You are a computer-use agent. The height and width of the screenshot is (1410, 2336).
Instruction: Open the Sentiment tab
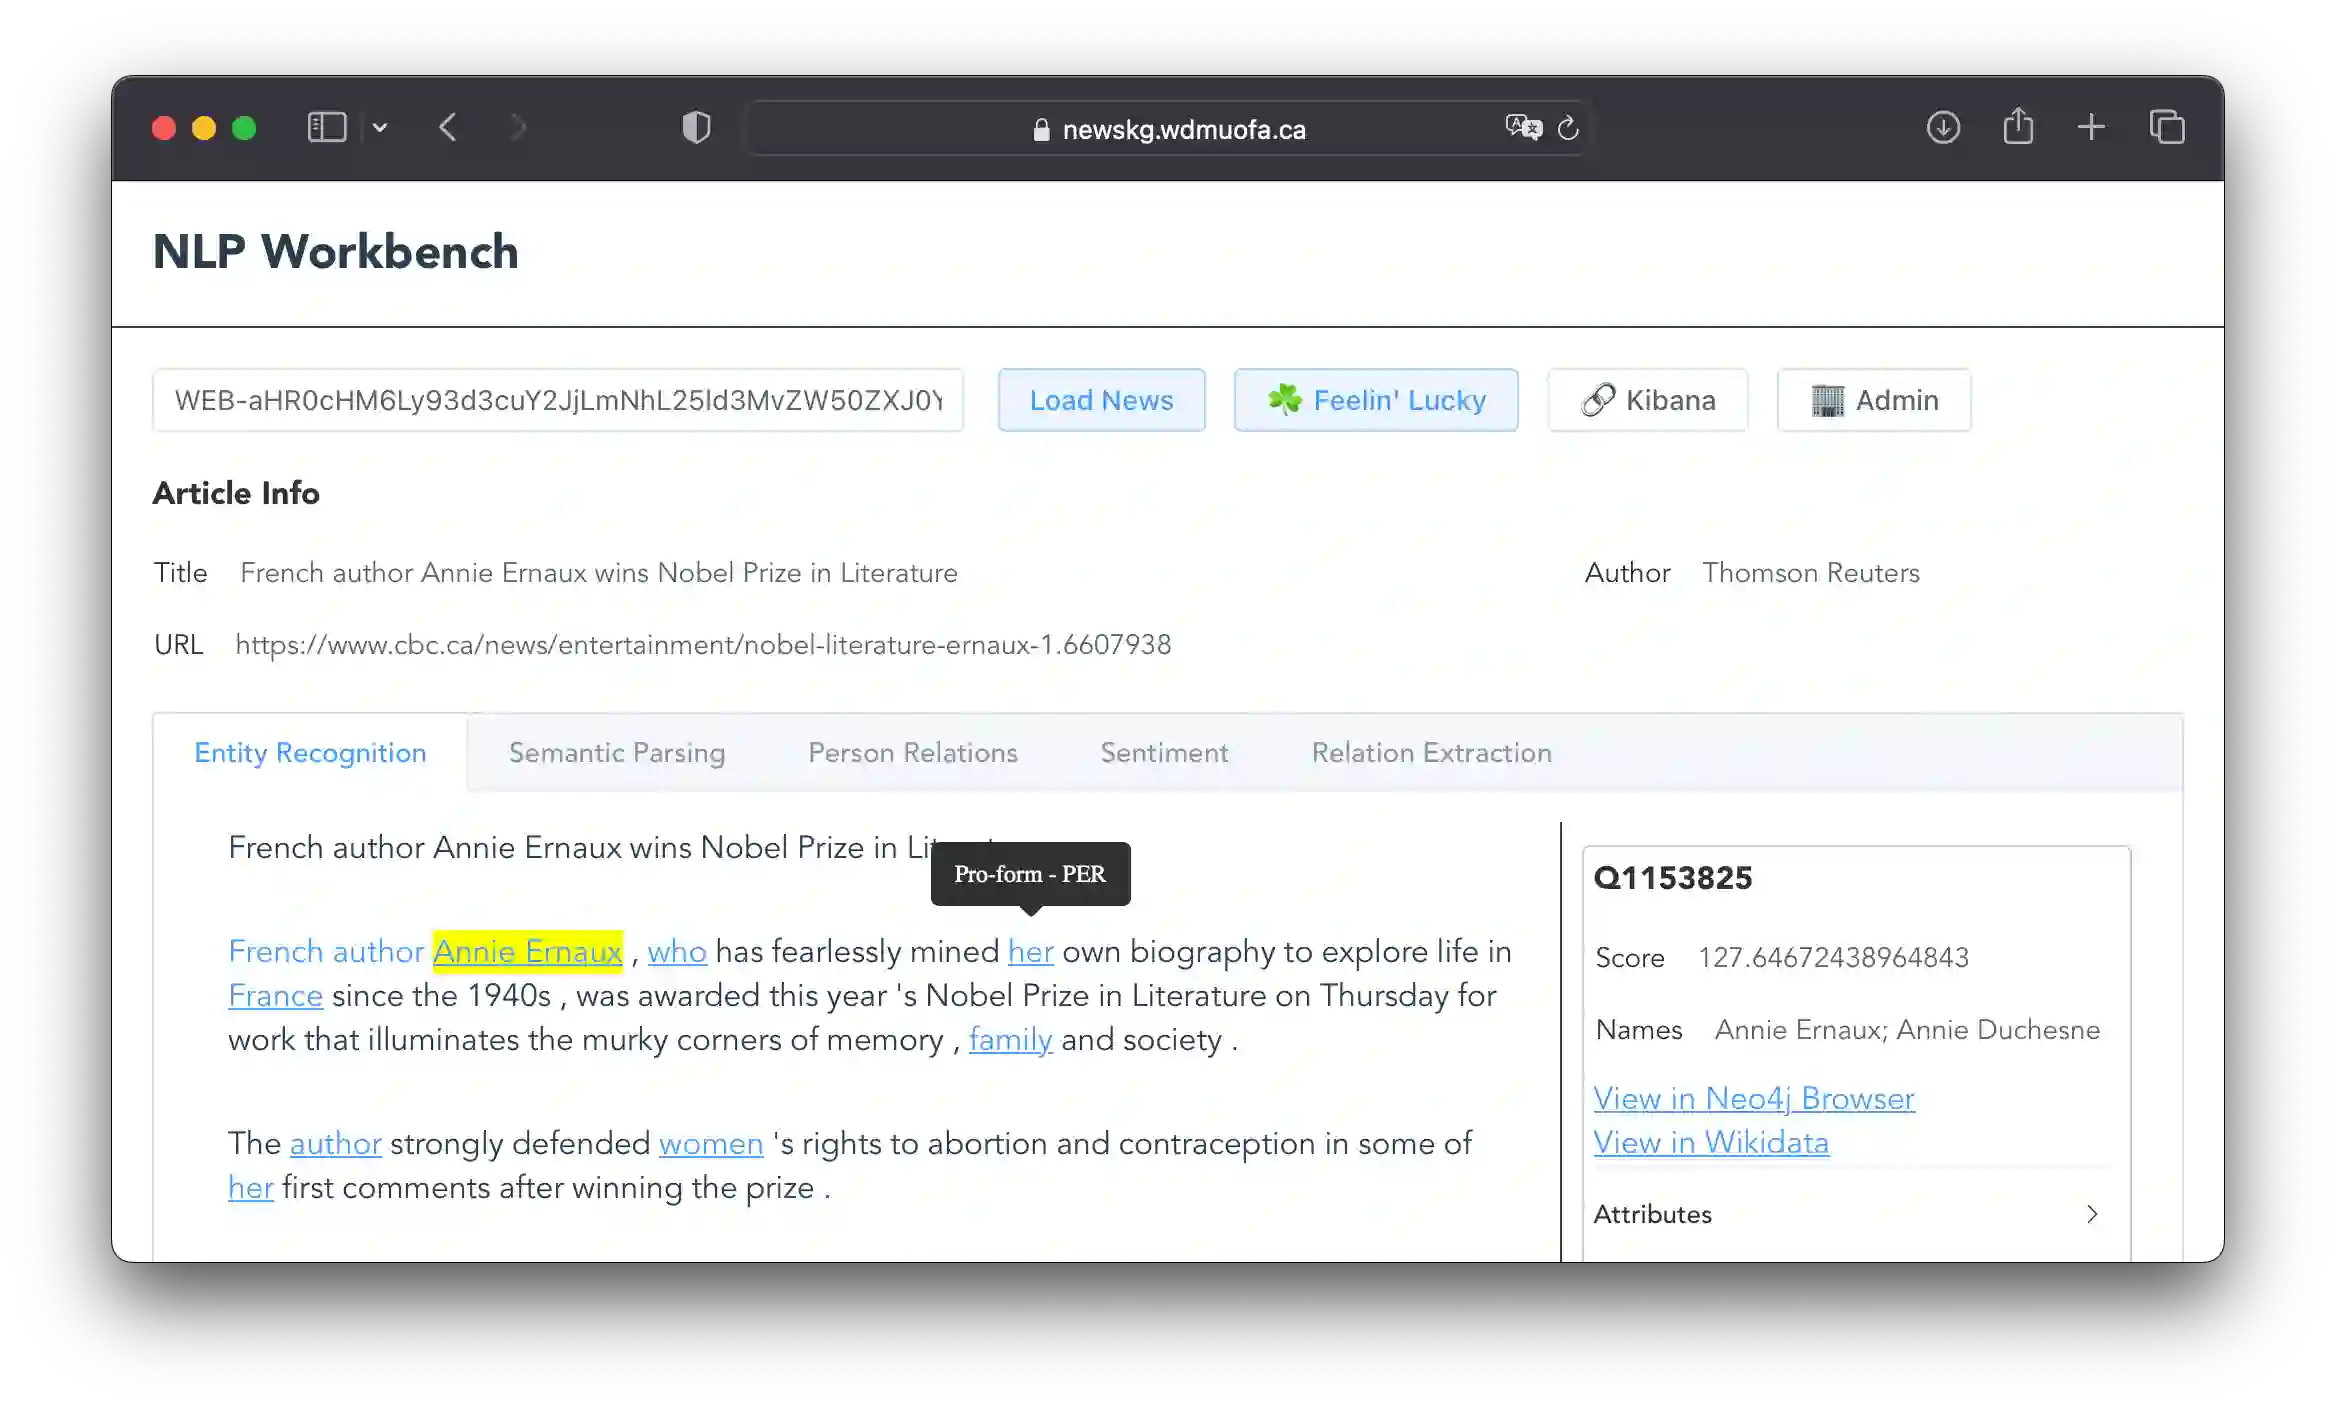pyautogui.click(x=1164, y=753)
